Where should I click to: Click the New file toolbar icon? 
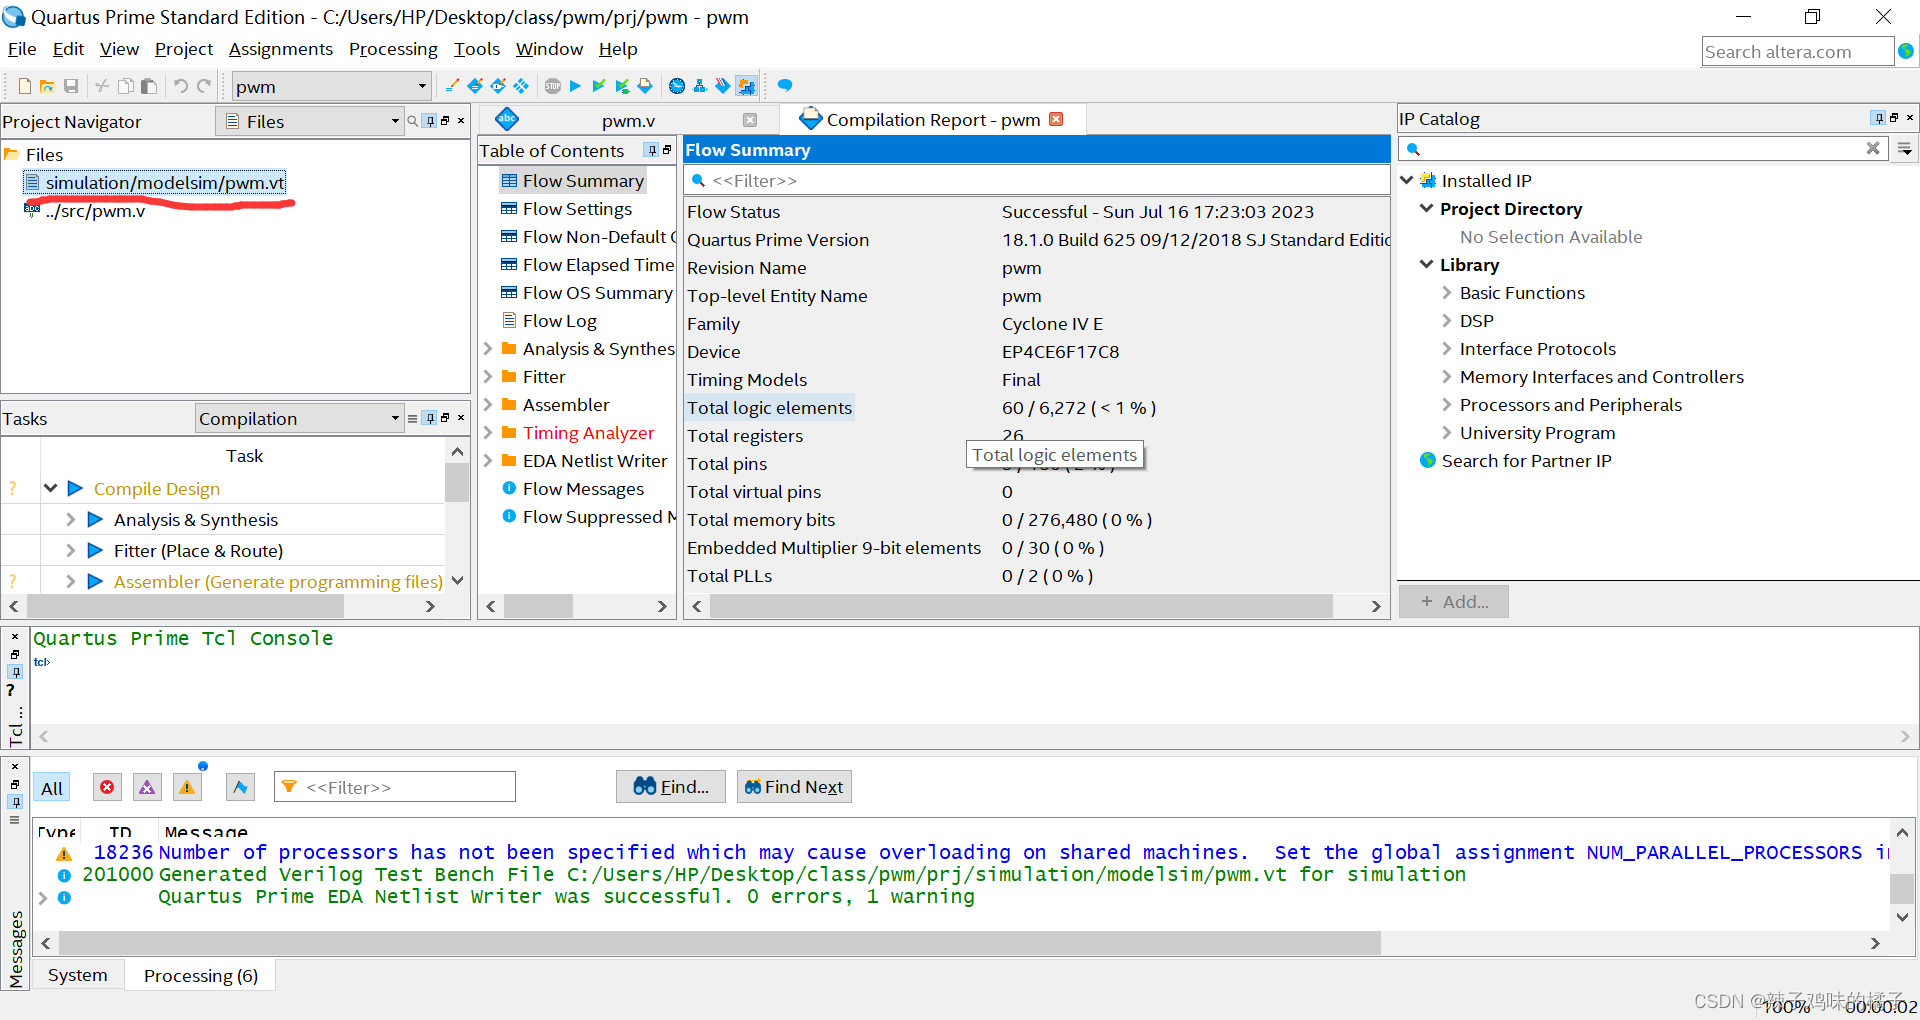(x=25, y=86)
